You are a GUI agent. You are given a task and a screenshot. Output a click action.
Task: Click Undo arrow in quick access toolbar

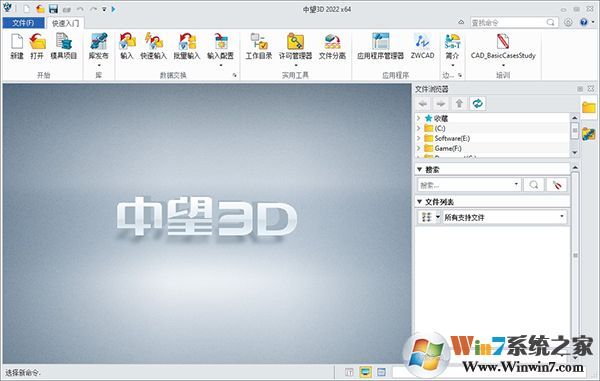[80, 9]
